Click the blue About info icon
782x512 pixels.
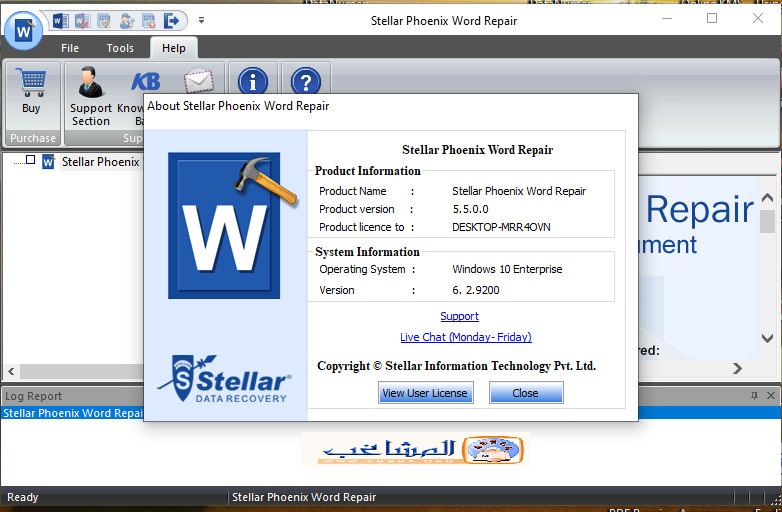(253, 81)
